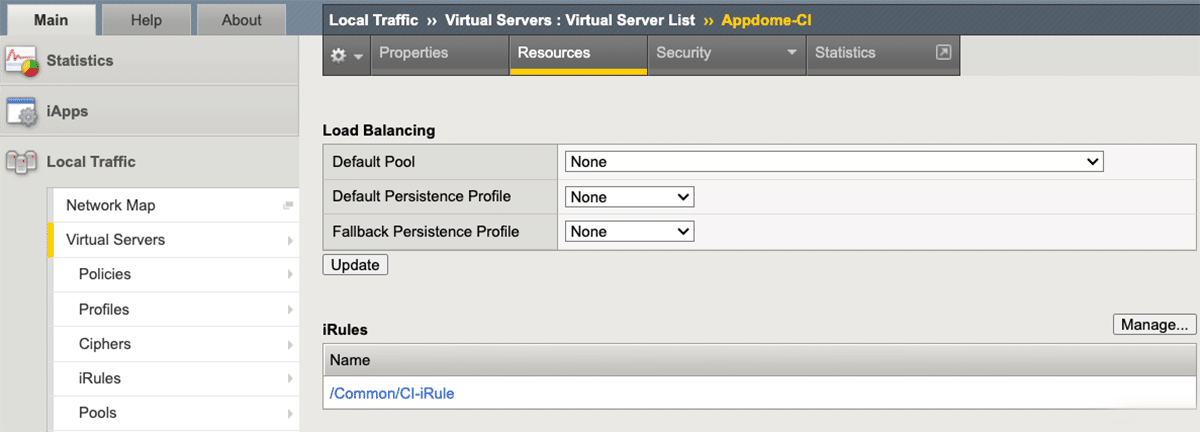Click the Network Map new-window icon
Screen dimensions: 1200x432
point(288,206)
